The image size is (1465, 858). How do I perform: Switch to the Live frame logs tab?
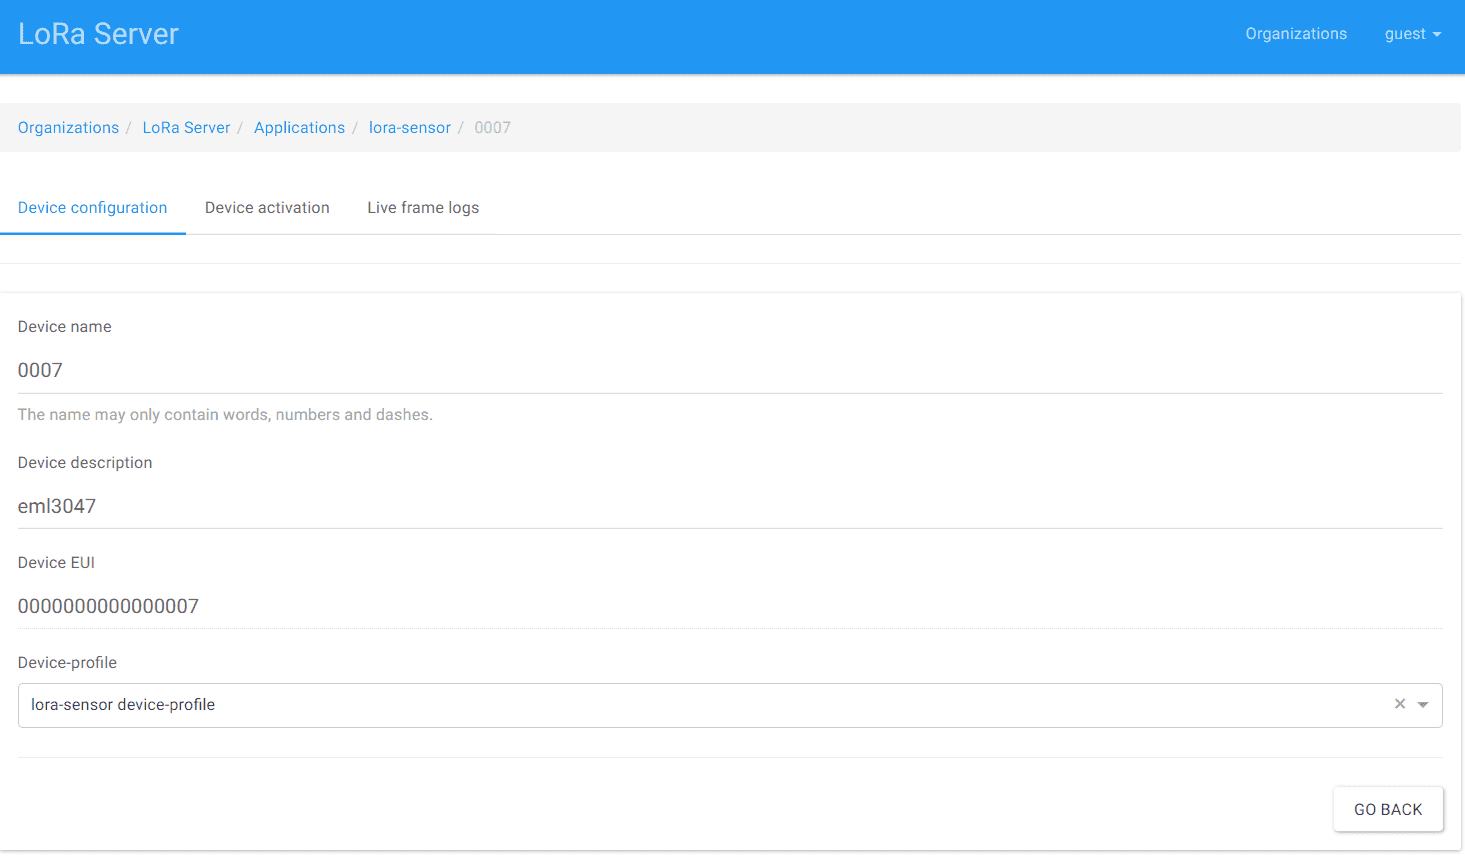click(423, 208)
